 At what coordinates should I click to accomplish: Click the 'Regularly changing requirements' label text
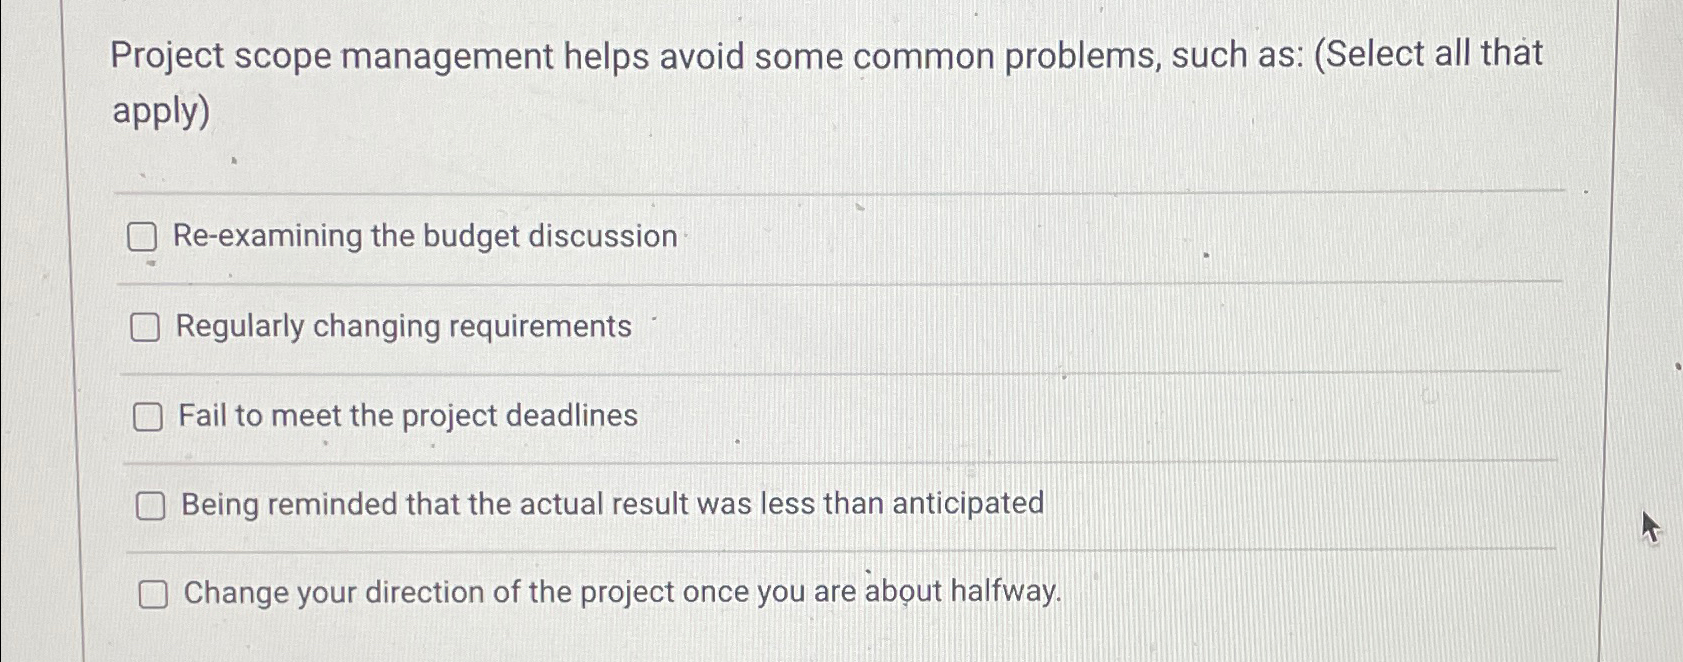(402, 326)
